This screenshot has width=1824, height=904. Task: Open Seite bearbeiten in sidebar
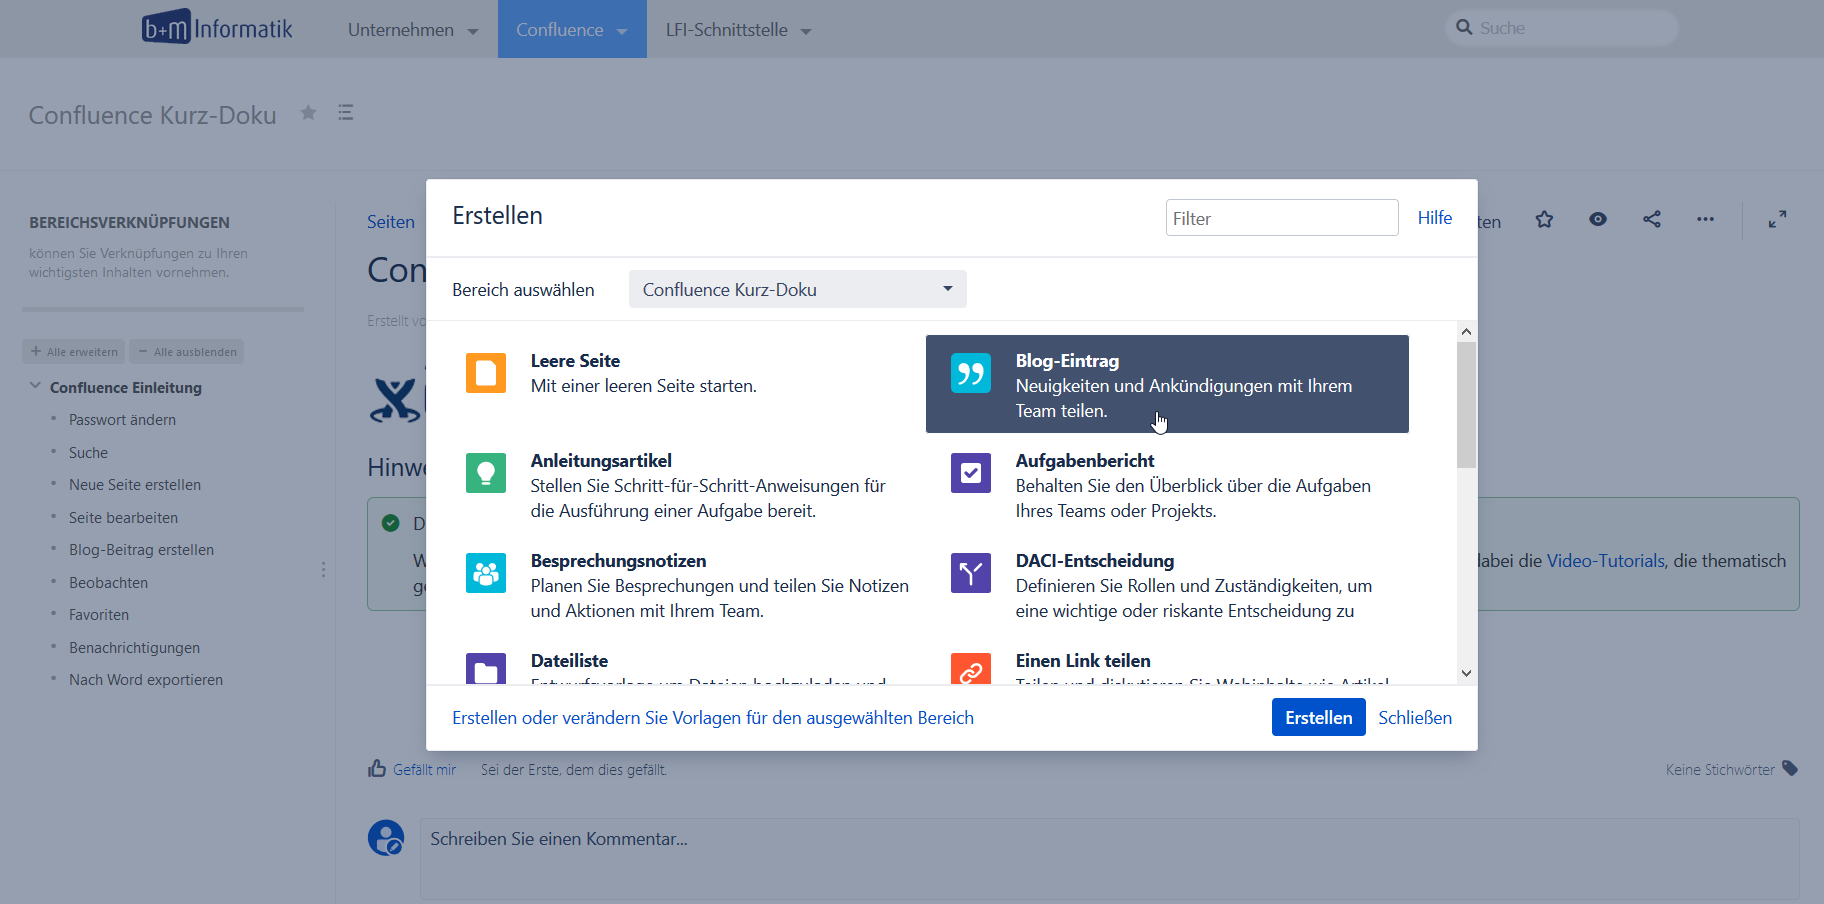coord(123,518)
